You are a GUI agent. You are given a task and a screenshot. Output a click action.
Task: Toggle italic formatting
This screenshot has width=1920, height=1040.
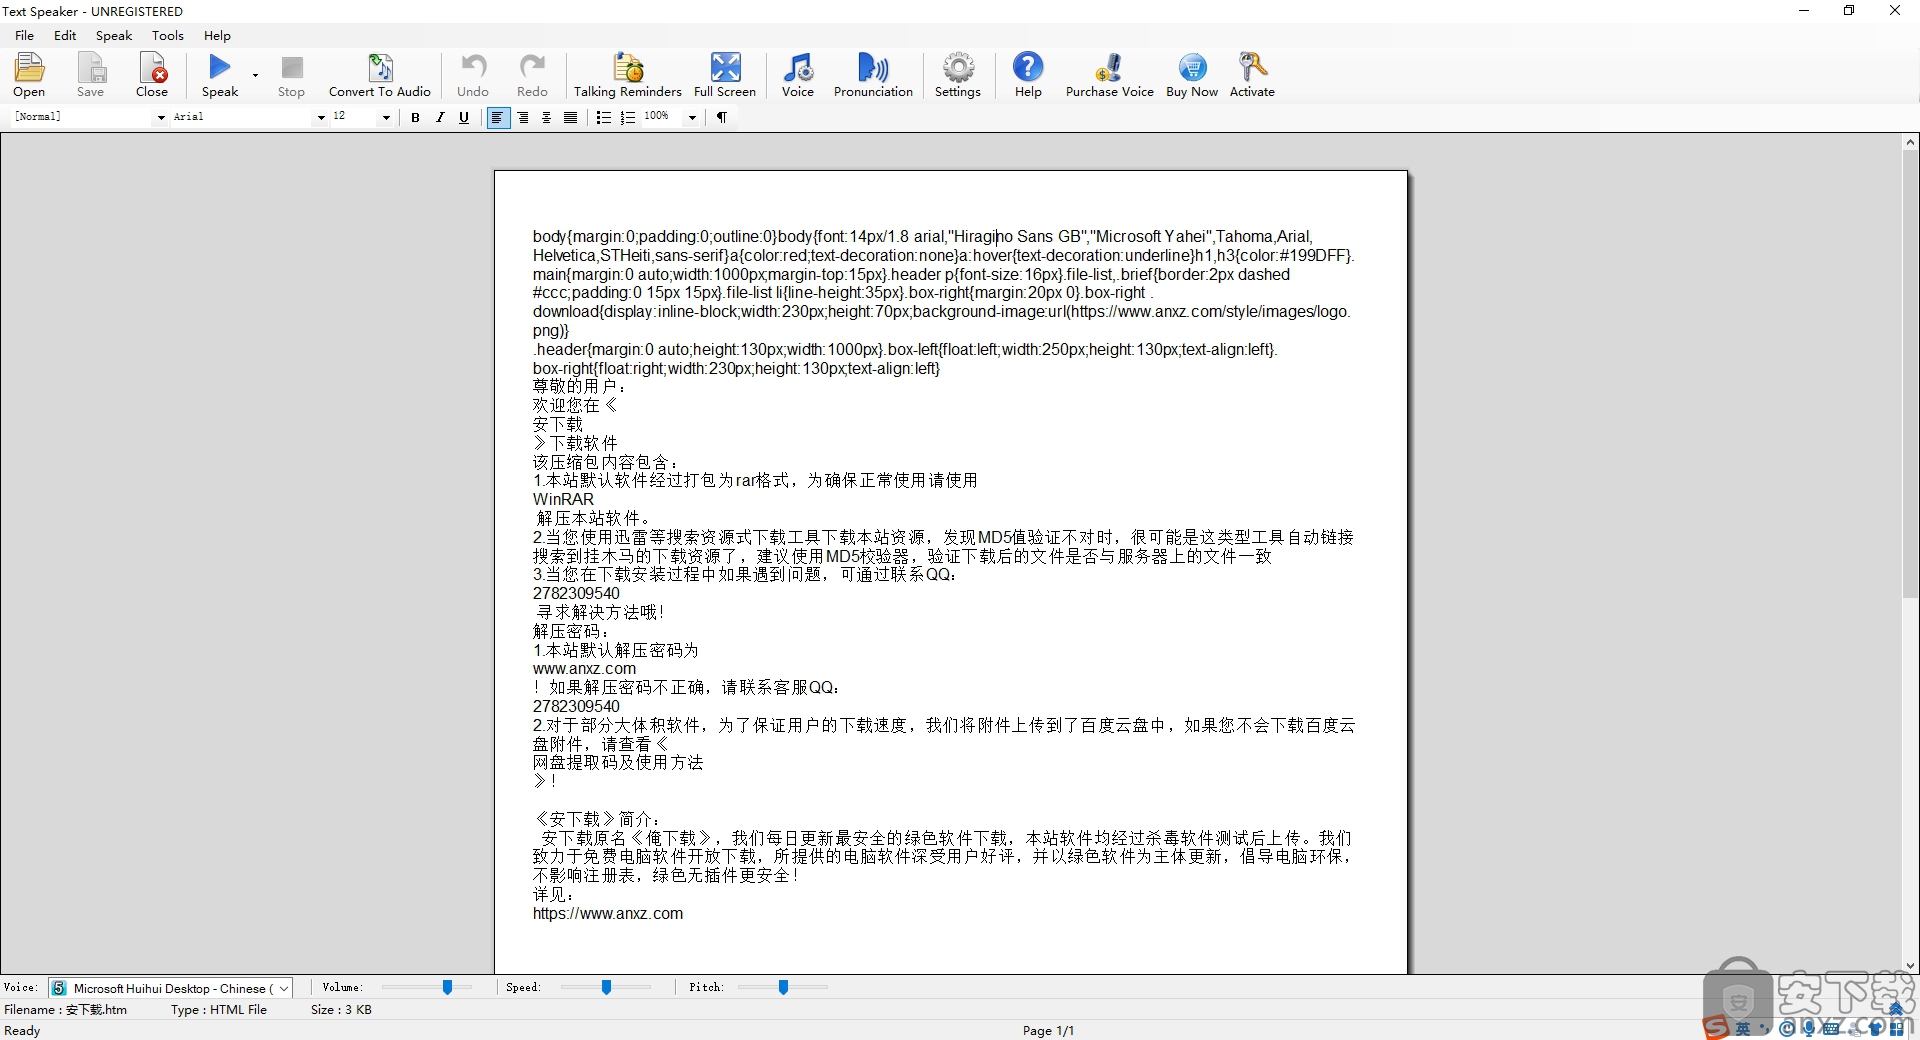[440, 117]
